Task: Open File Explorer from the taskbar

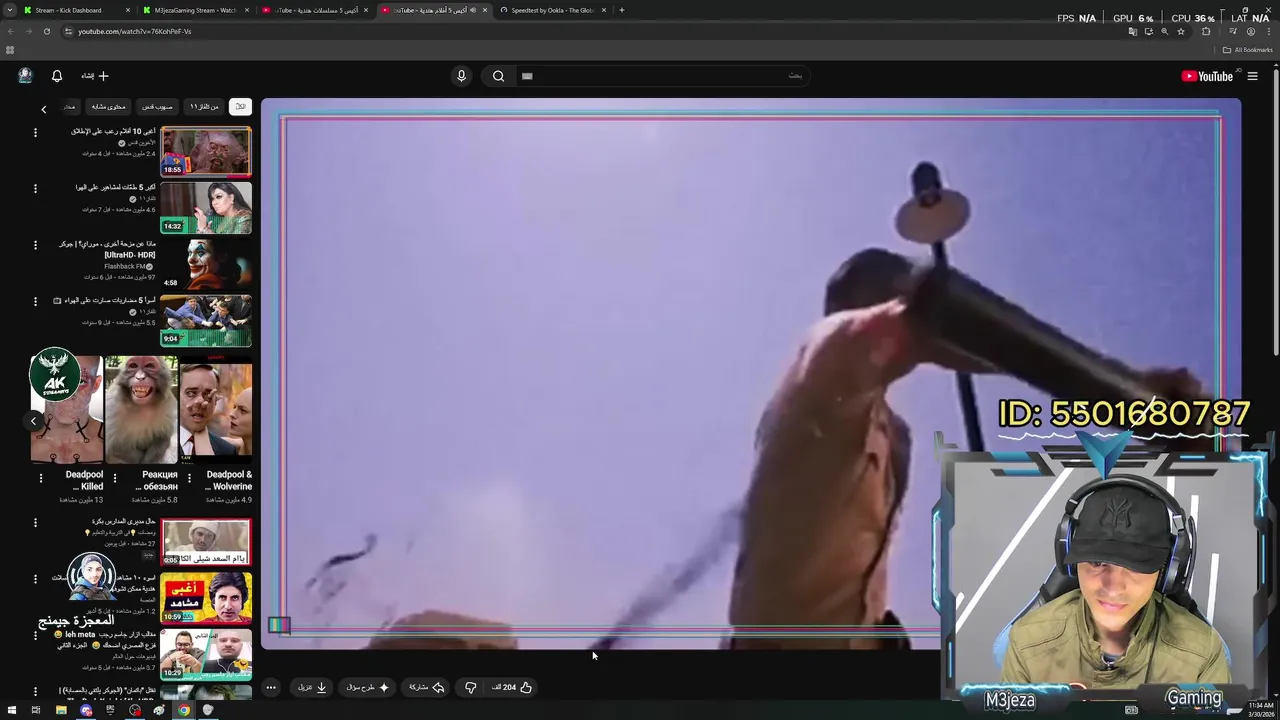Action: [x=61, y=710]
